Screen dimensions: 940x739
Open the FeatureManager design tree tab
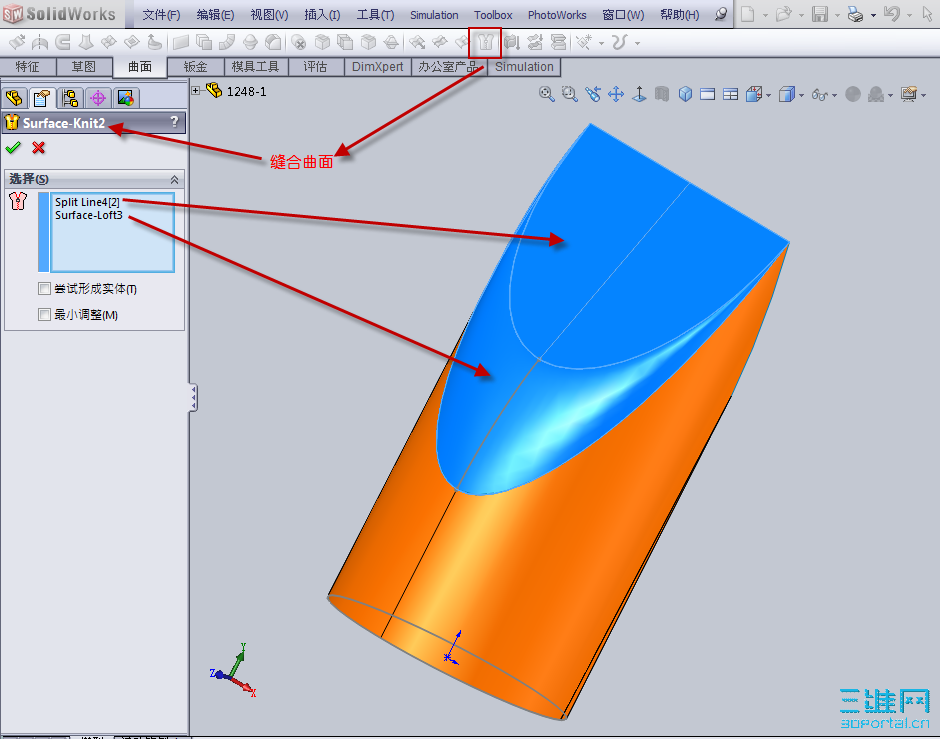[x=14, y=98]
